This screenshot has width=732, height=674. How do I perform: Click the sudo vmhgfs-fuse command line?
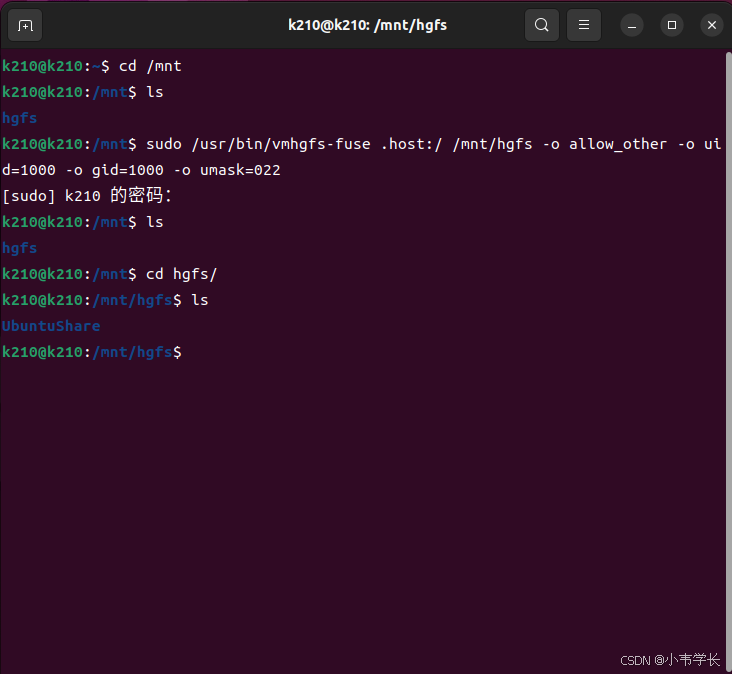(x=362, y=157)
